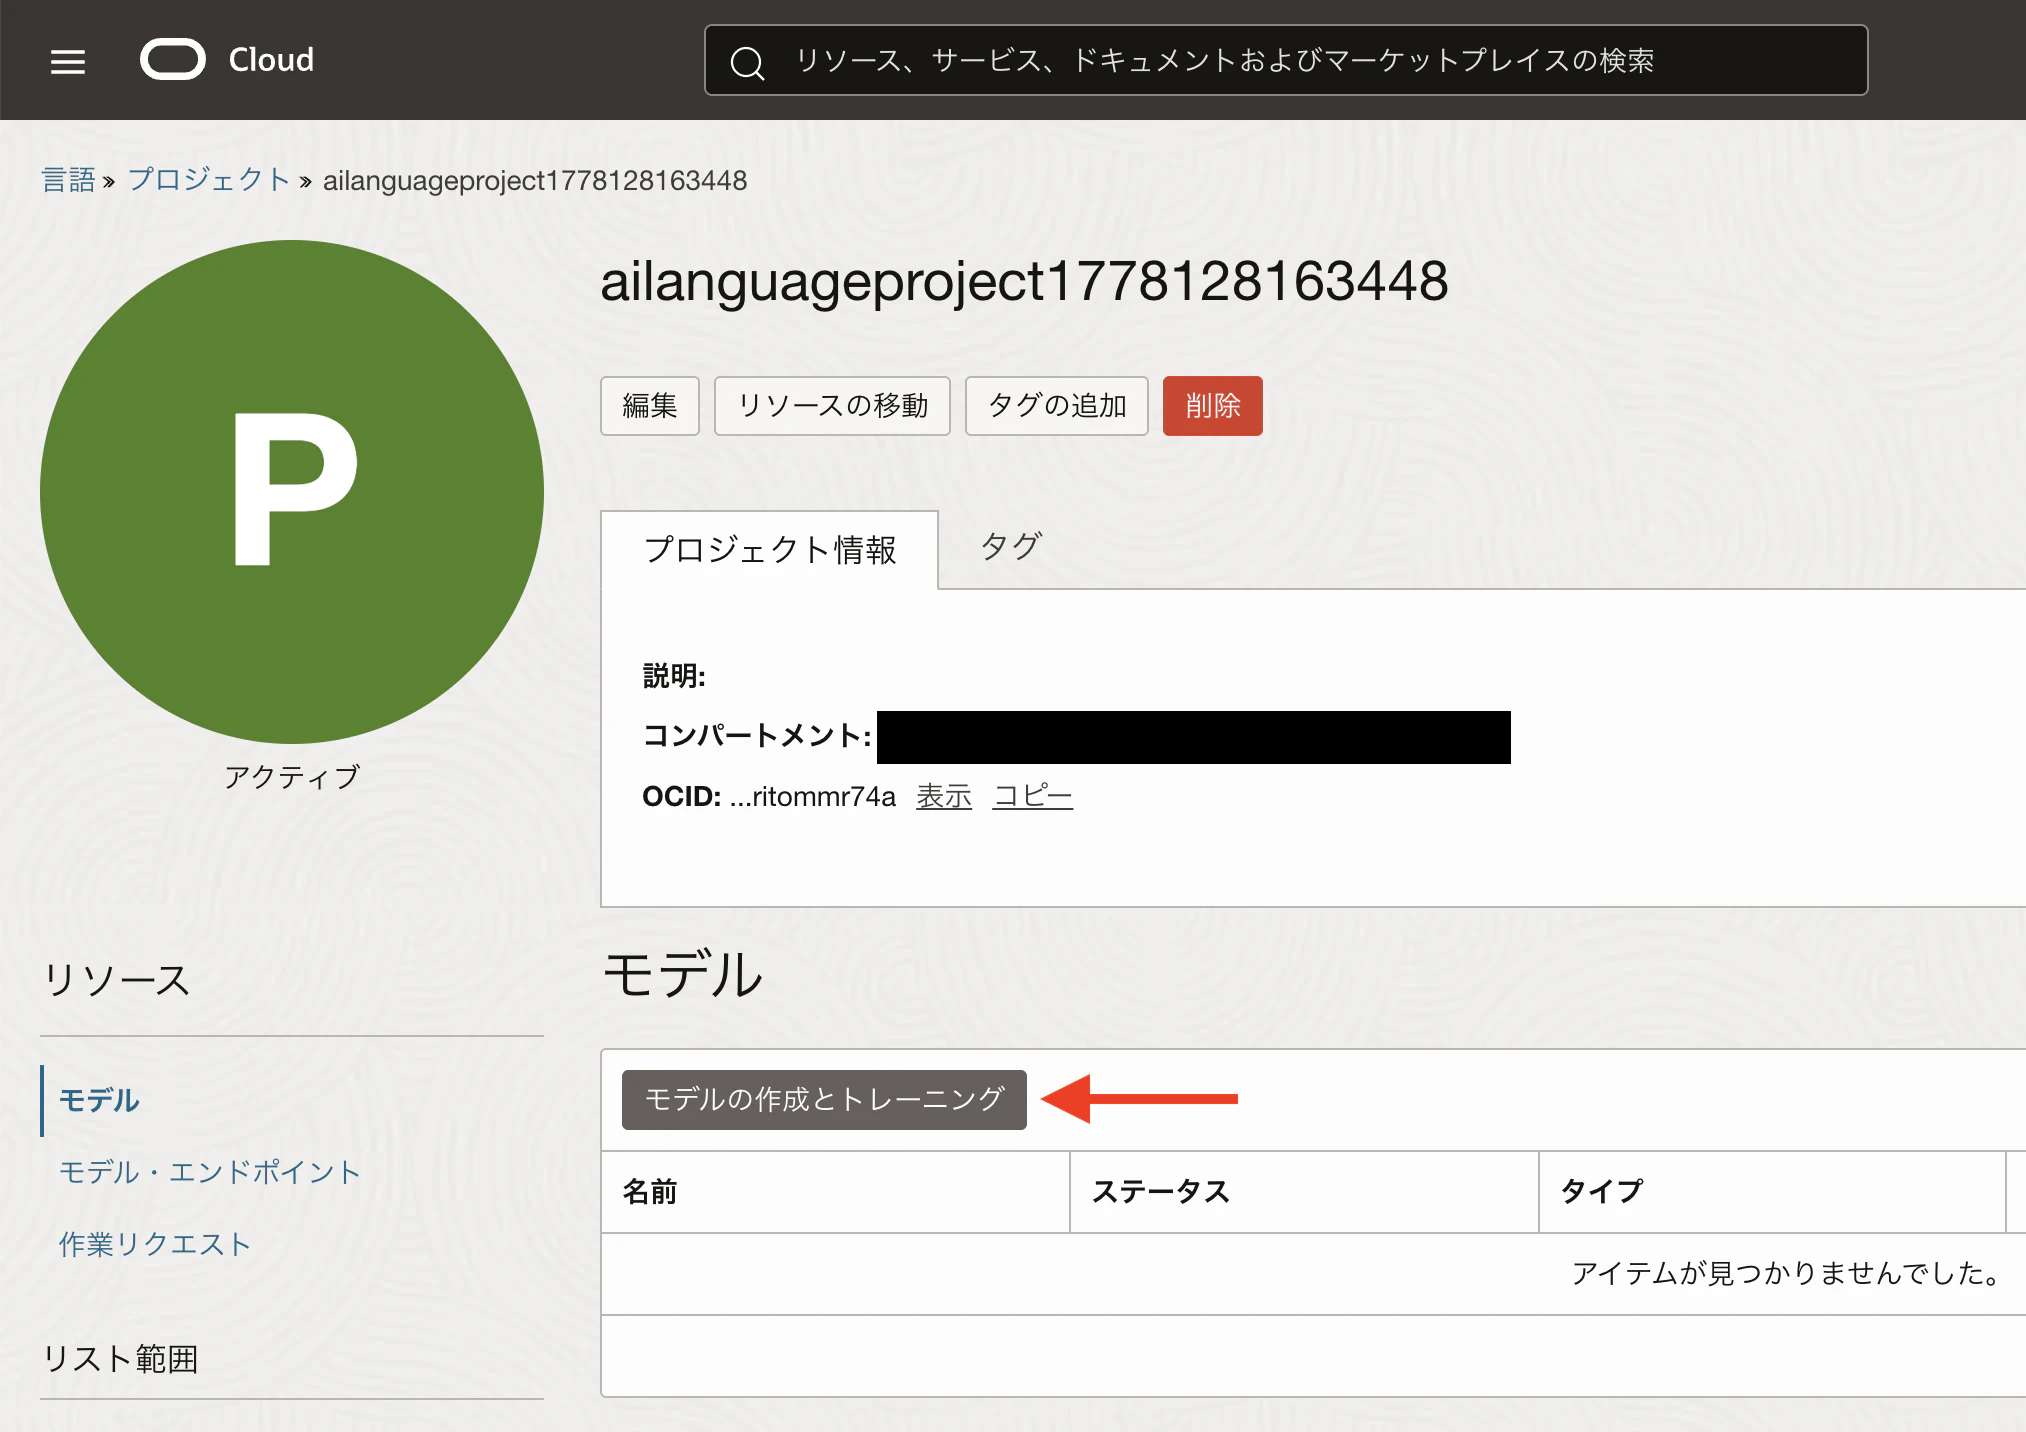
Task: Copy the OCID with コピー link
Action: (x=1033, y=796)
